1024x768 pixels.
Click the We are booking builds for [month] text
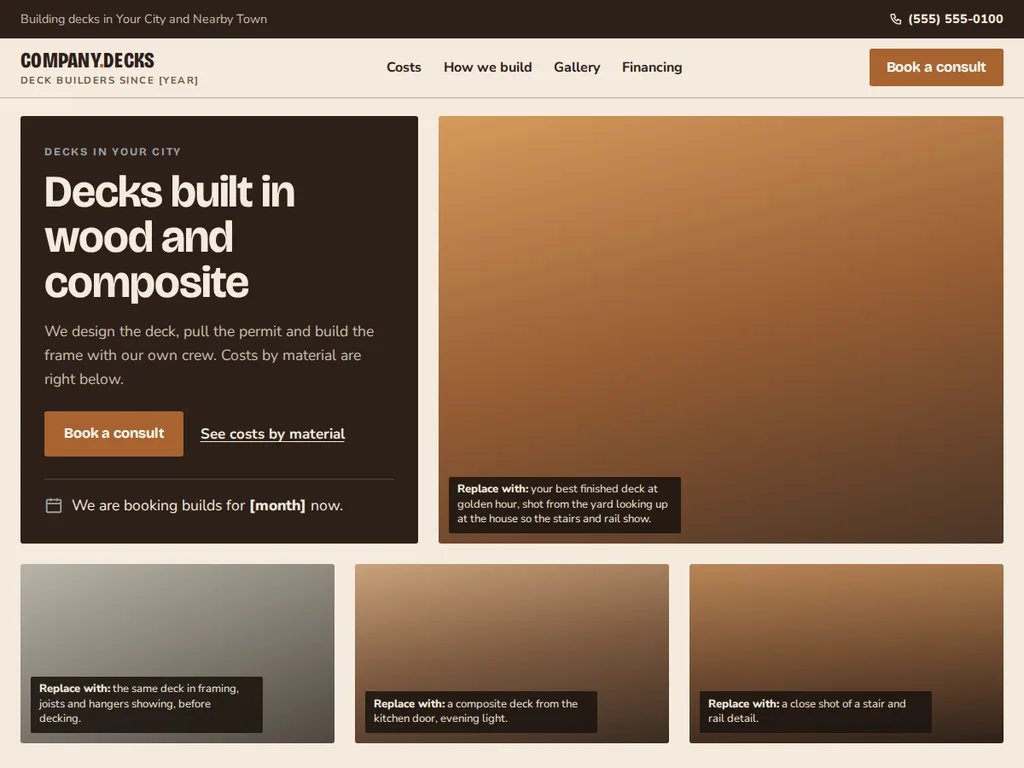(207, 505)
